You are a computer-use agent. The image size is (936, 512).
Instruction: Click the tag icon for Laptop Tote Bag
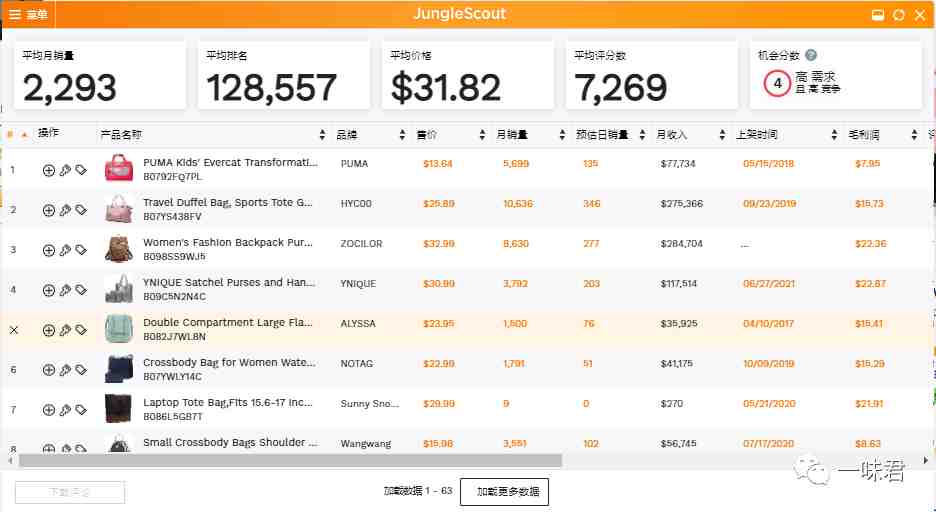tap(81, 410)
